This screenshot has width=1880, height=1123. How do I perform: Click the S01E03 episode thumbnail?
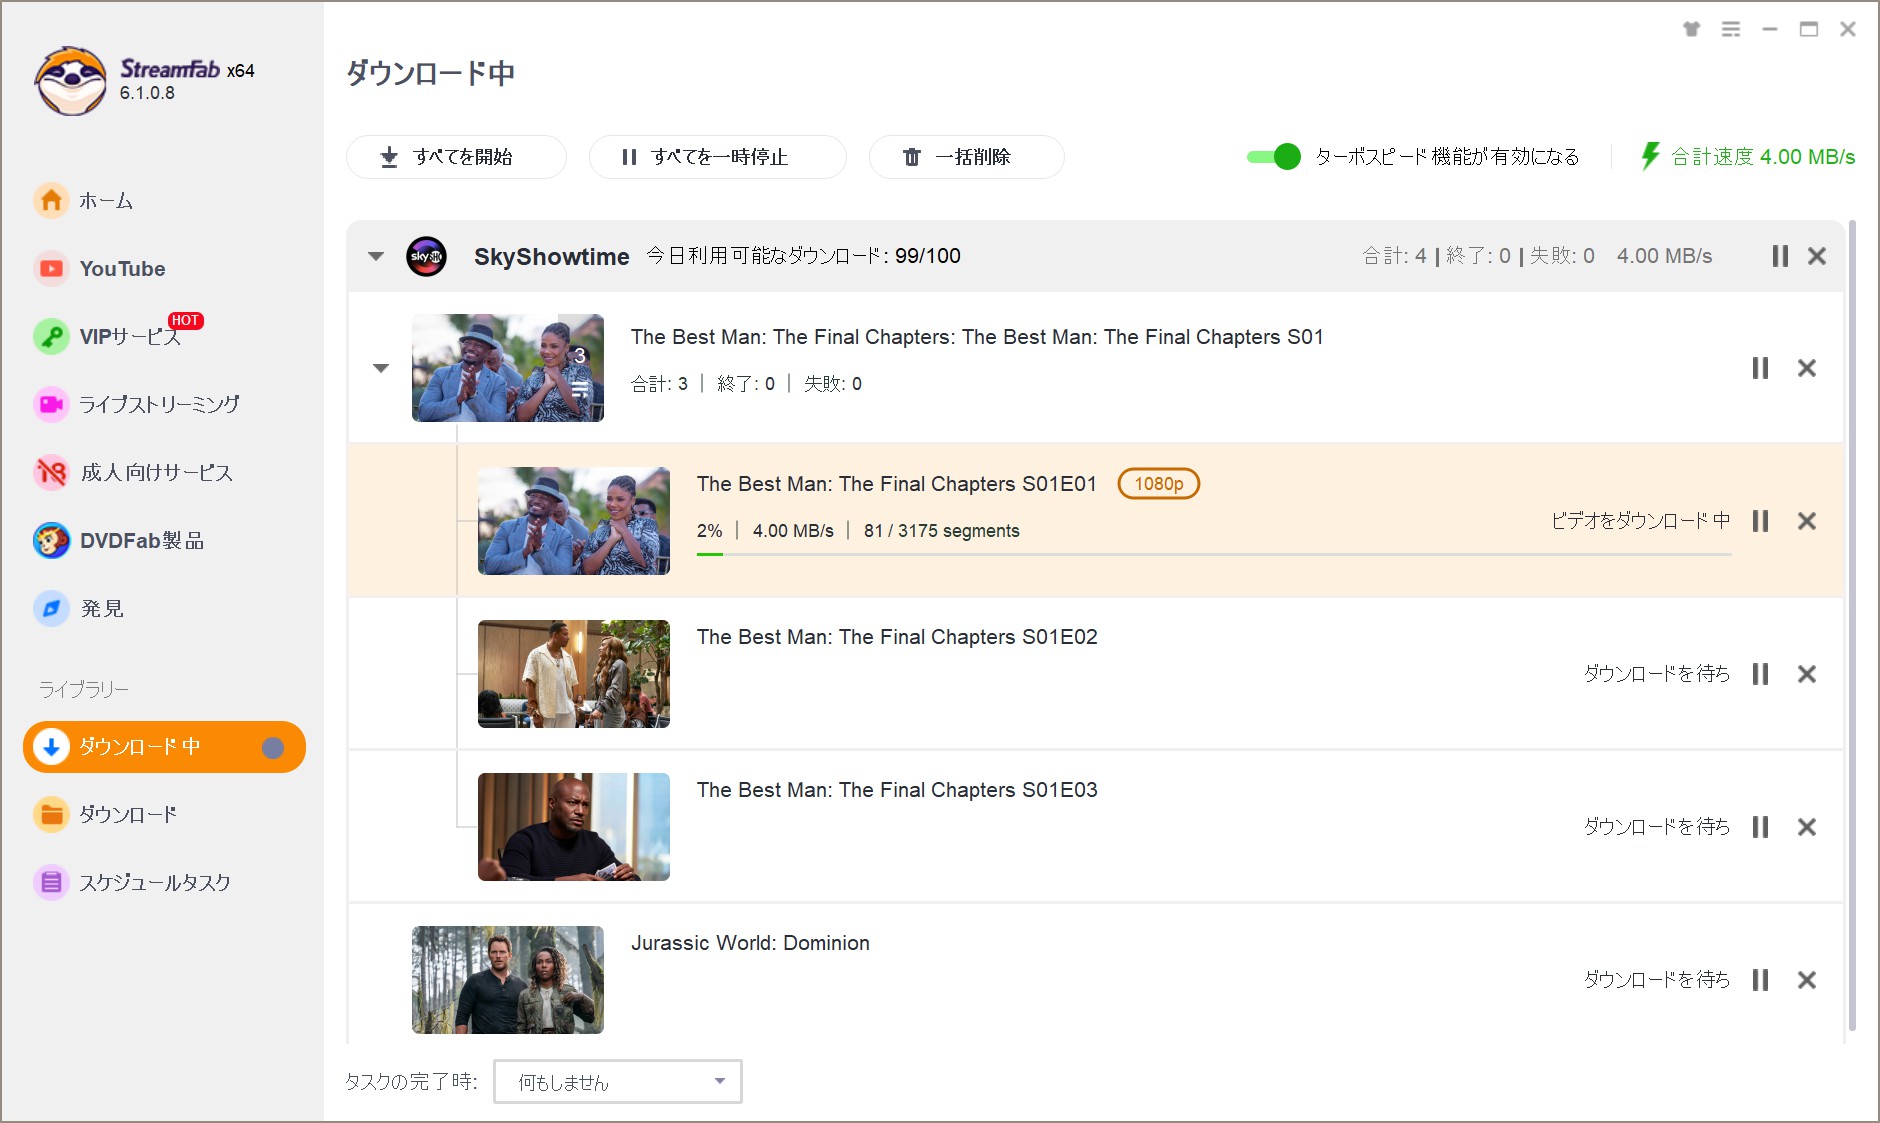click(574, 827)
